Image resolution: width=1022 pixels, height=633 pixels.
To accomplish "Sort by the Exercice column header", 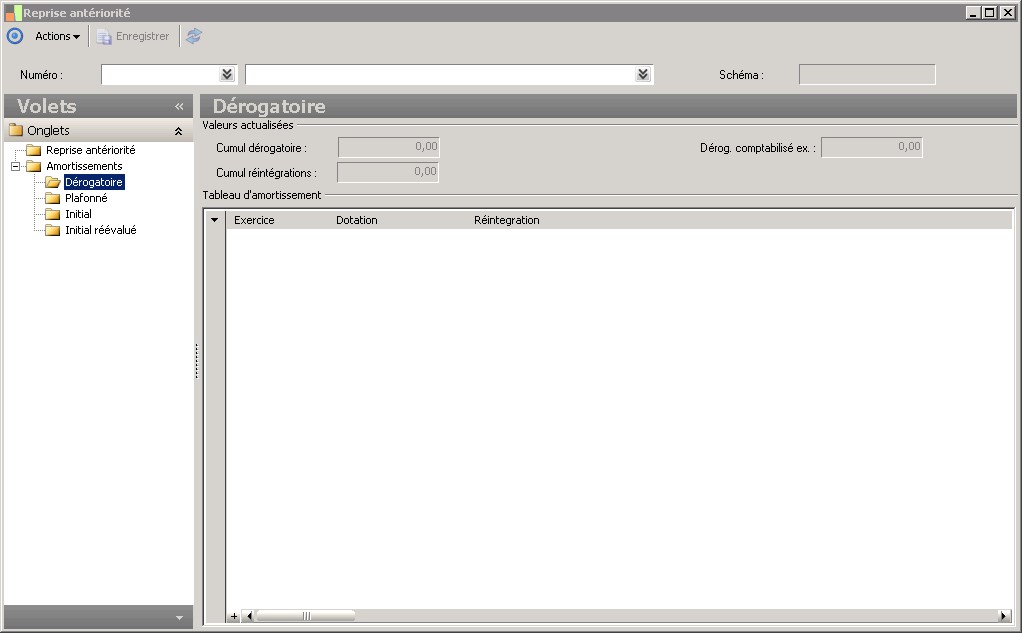I will click(x=254, y=220).
